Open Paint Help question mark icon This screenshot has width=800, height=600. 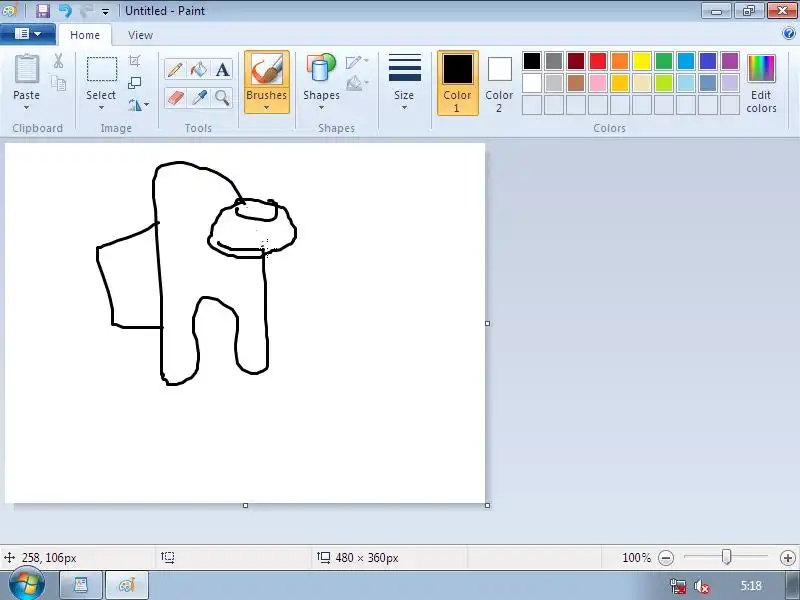[x=788, y=34]
